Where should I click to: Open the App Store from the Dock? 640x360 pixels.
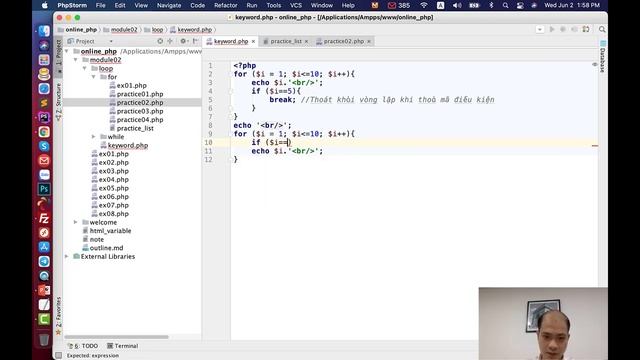[44, 247]
